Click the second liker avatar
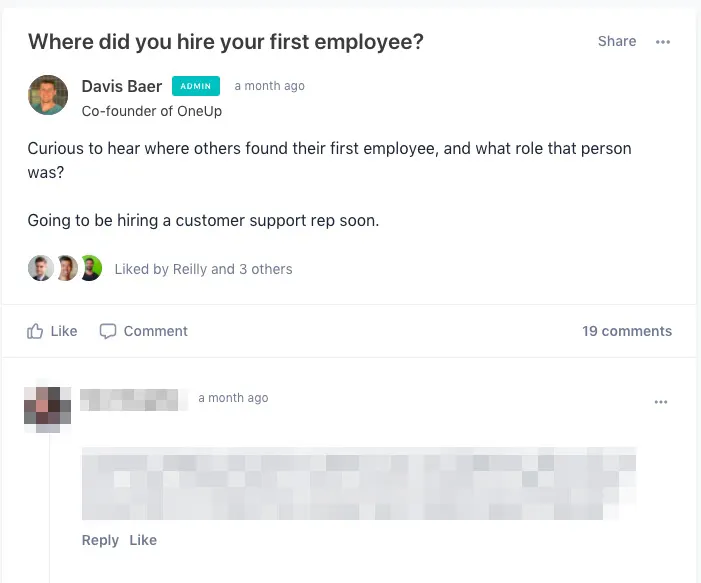Viewport: 701px width, 583px height. [x=67, y=268]
